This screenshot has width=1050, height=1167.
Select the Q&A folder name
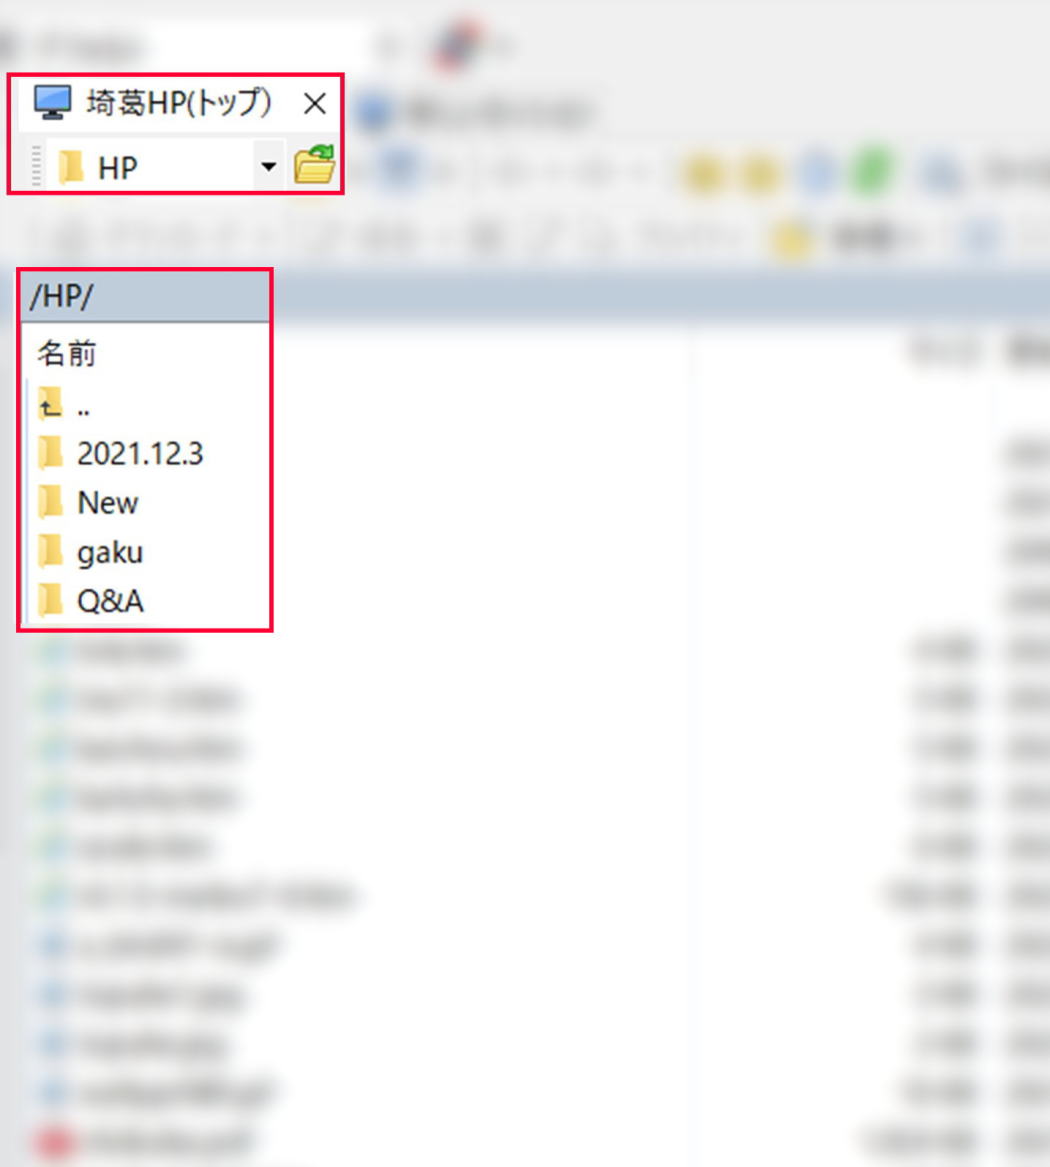point(110,601)
